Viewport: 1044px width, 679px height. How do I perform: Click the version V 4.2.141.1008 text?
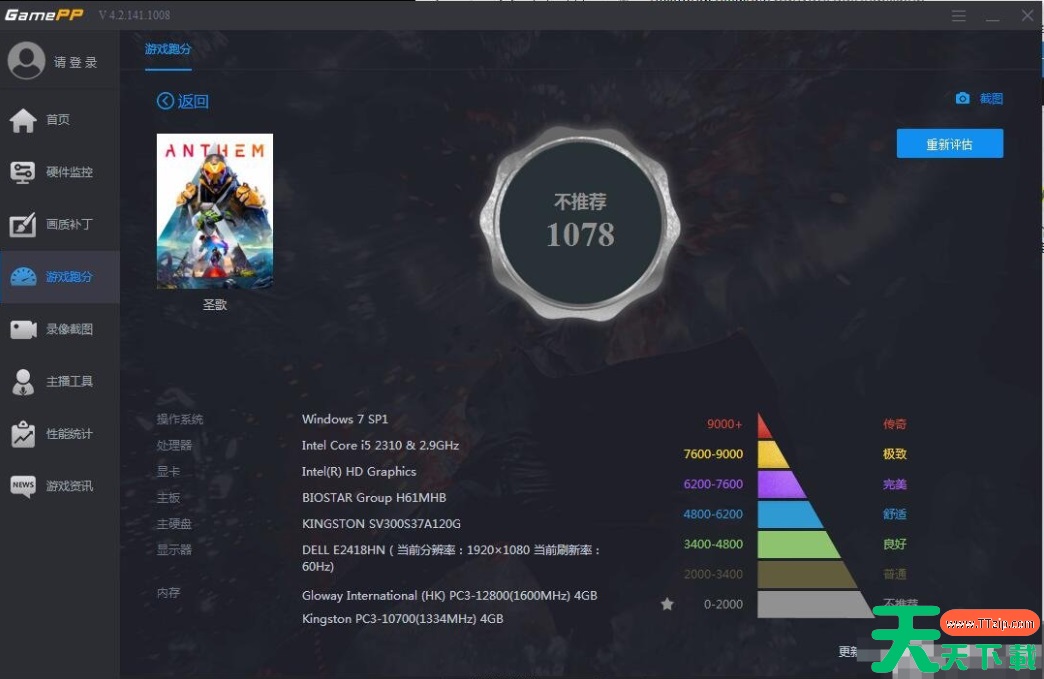pyautogui.click(x=134, y=15)
